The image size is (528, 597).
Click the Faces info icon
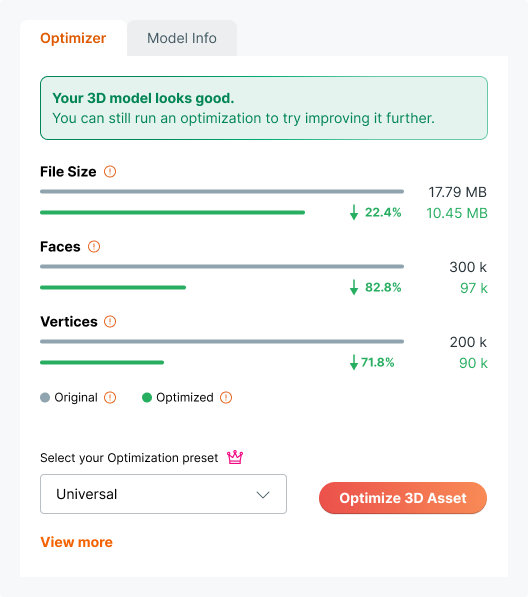[94, 247]
